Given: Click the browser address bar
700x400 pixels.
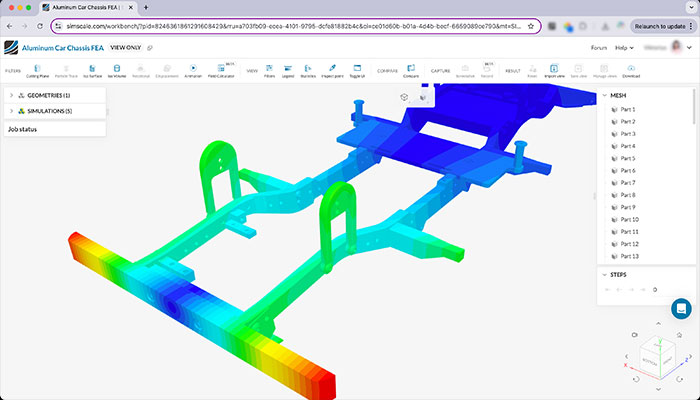Looking at the screenshot, I should [294, 26].
